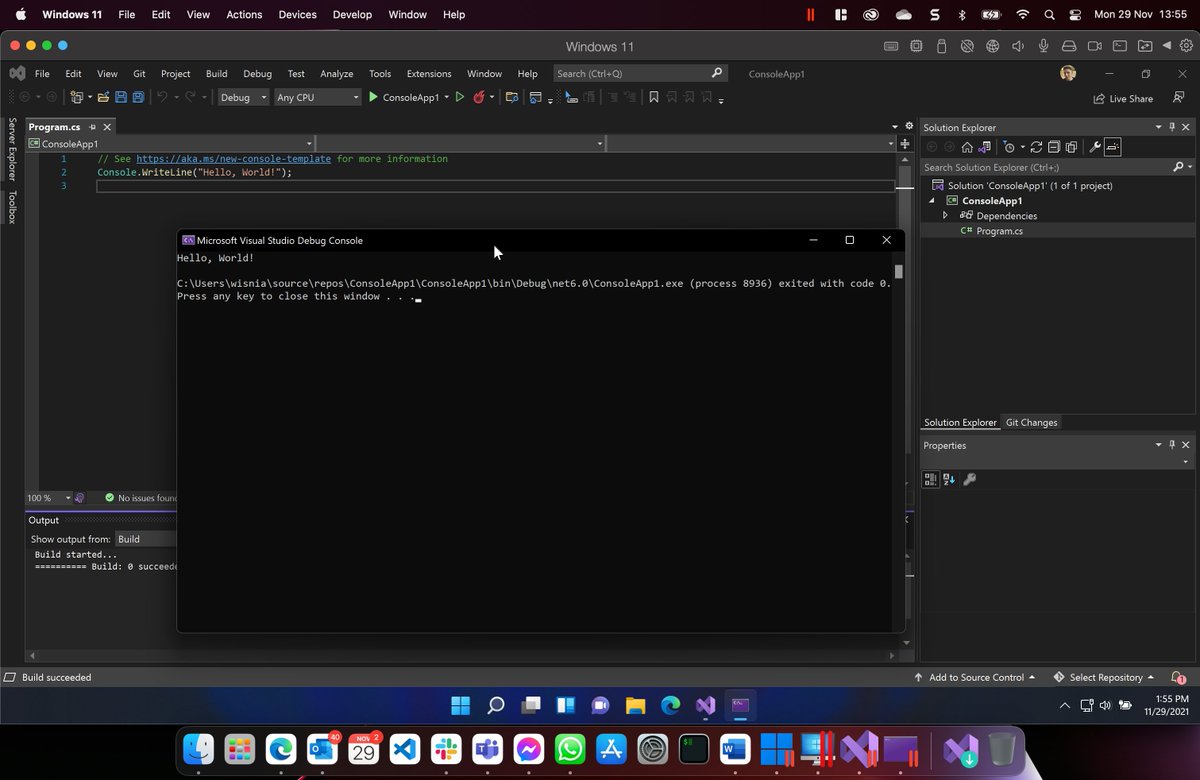Collapse All items in Solution Explorer
This screenshot has height=780, width=1200.
1053,147
